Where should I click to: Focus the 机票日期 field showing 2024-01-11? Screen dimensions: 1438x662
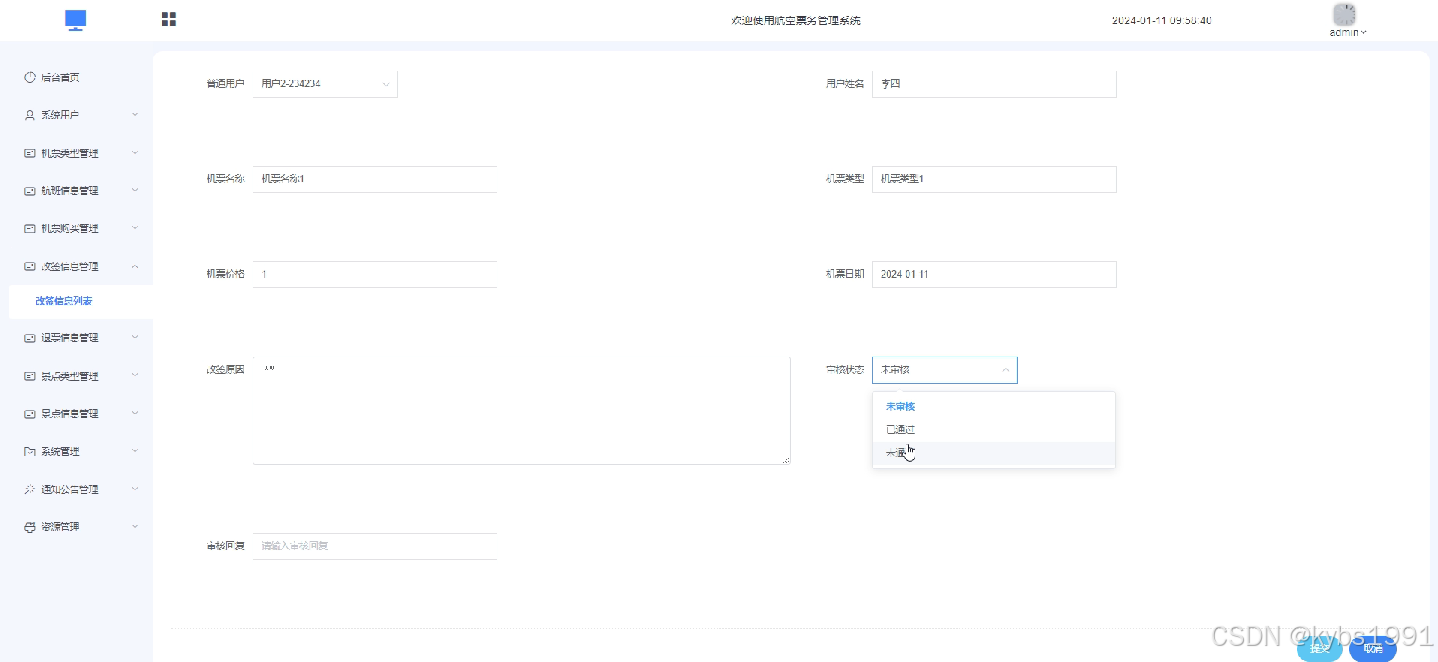994,274
